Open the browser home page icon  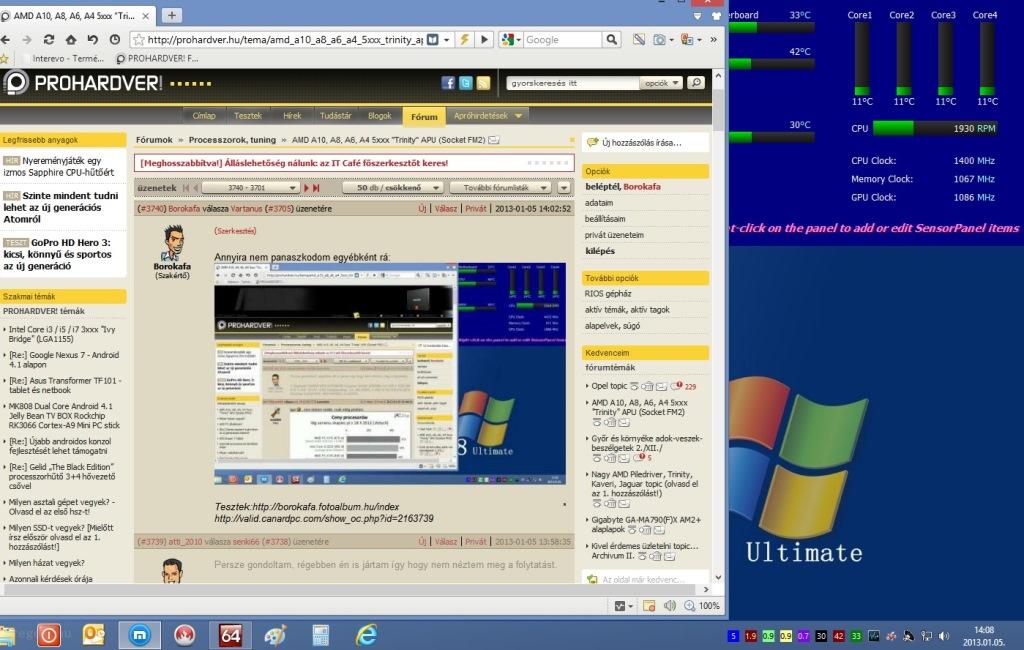pos(71,40)
